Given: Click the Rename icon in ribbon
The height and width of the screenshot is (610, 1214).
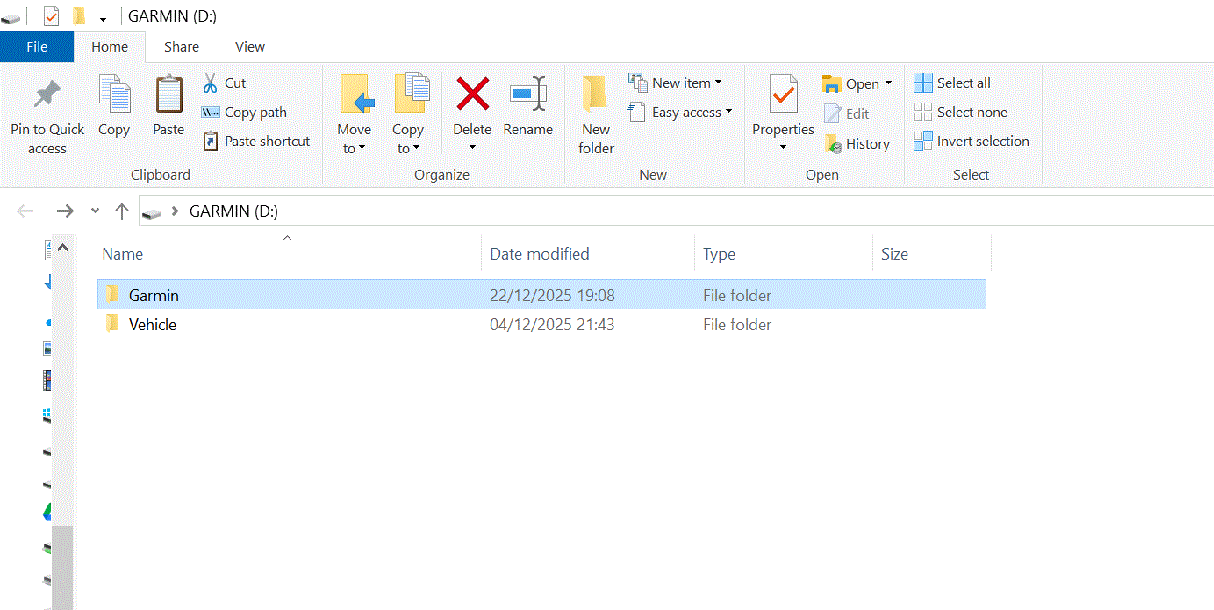Looking at the screenshot, I should 528,95.
